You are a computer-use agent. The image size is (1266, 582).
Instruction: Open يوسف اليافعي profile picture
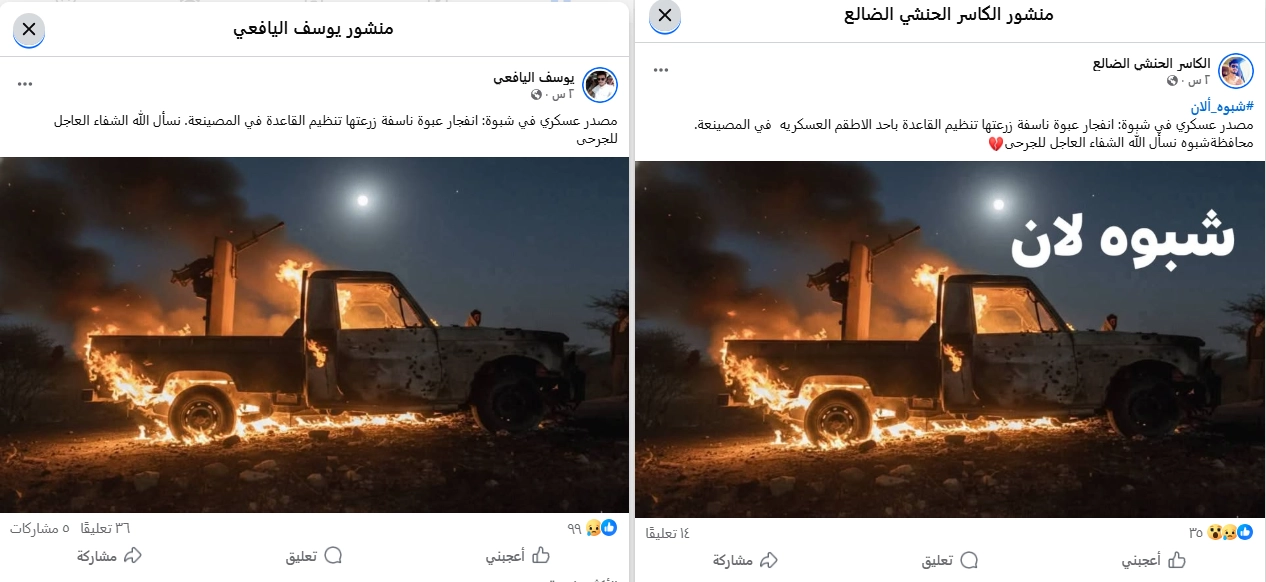tap(600, 85)
